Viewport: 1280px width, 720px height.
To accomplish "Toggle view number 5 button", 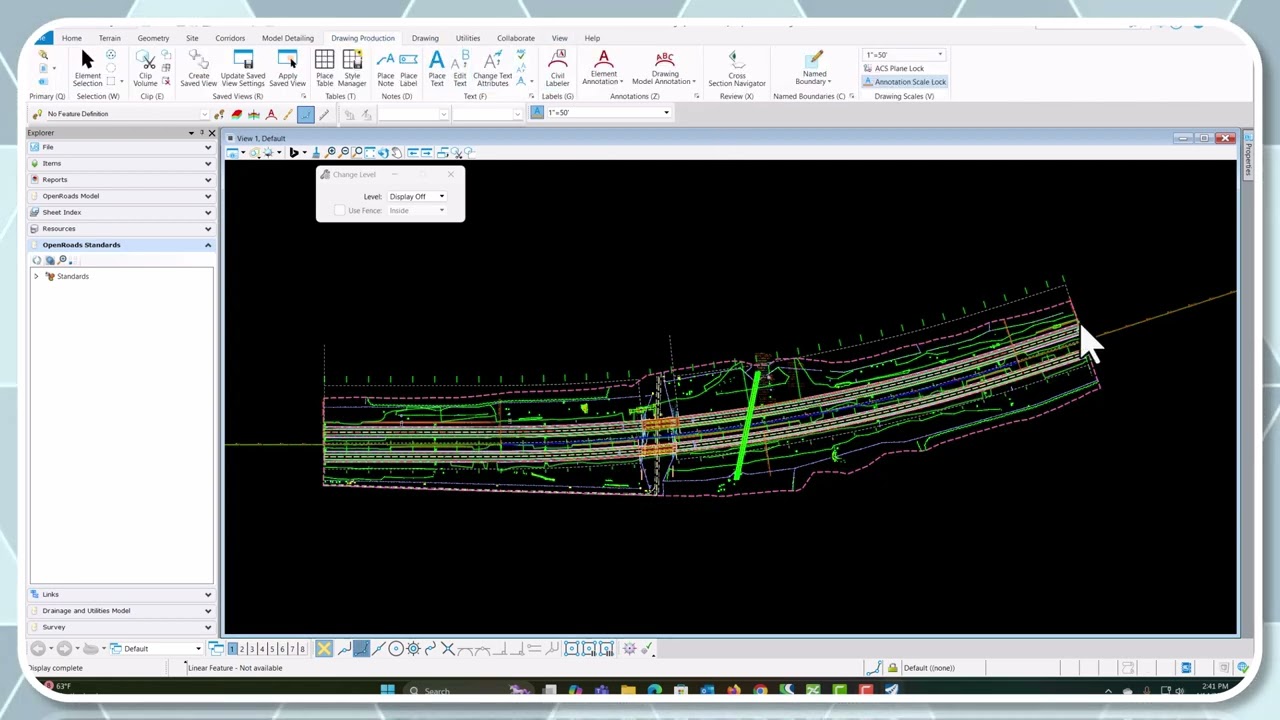I will [272, 649].
